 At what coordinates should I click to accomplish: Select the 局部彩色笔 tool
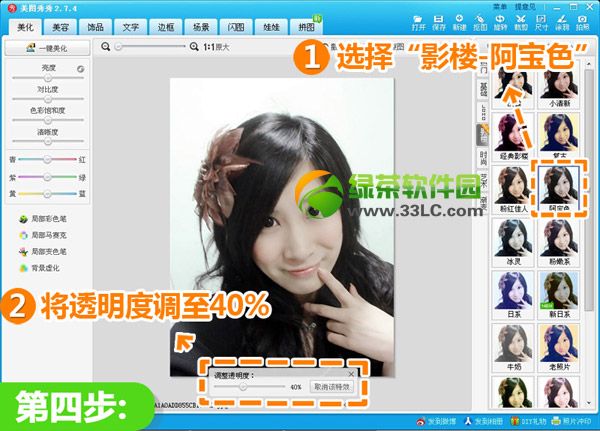(43, 219)
